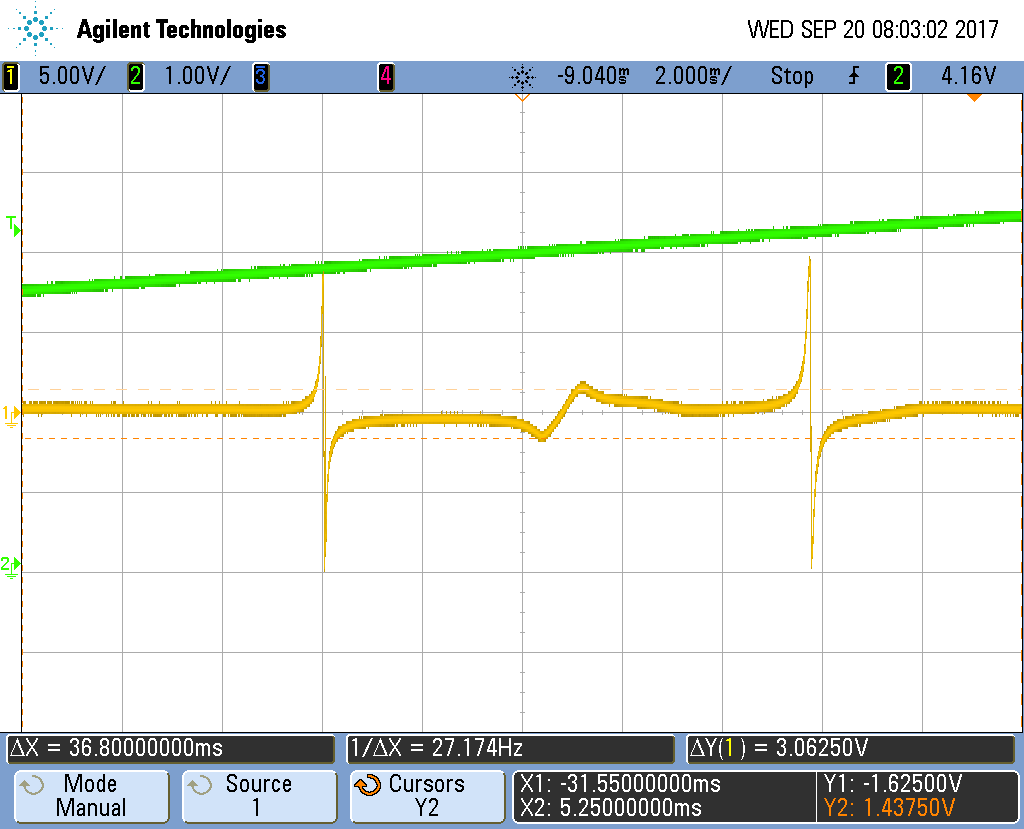Select the highlighted Y2 cursor value
This screenshot has width=1024, height=829.
coord(890,808)
